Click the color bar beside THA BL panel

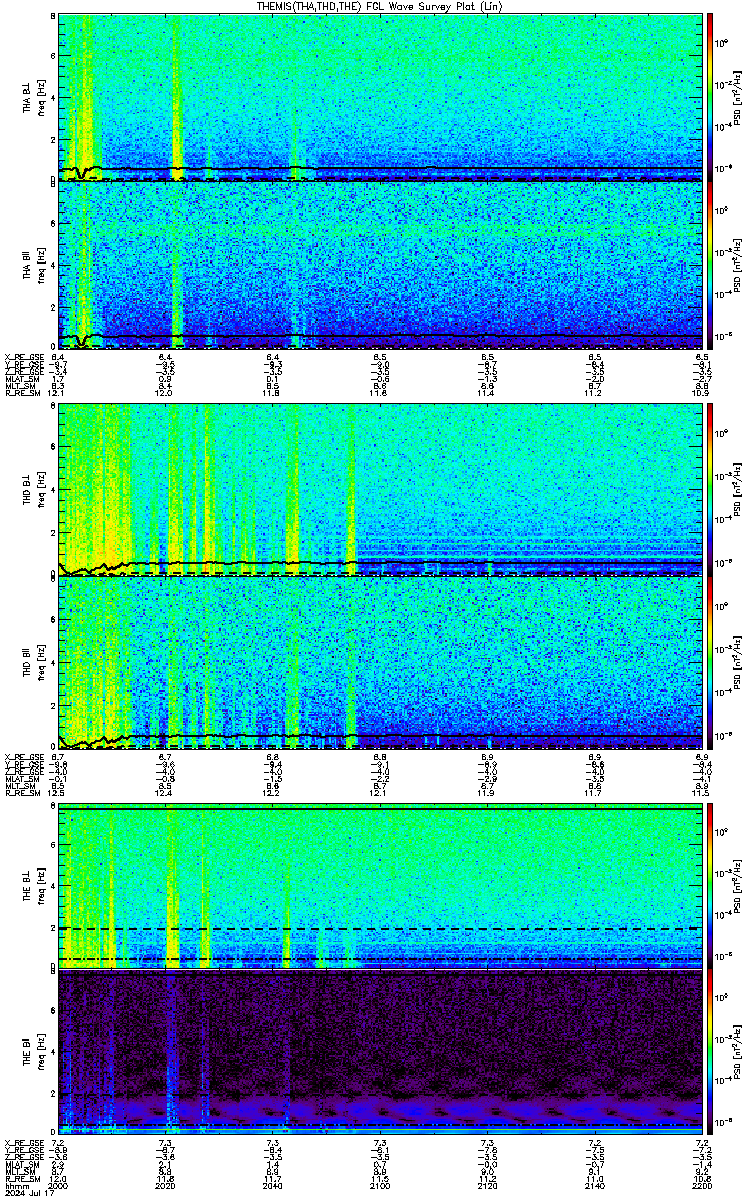(710, 97)
